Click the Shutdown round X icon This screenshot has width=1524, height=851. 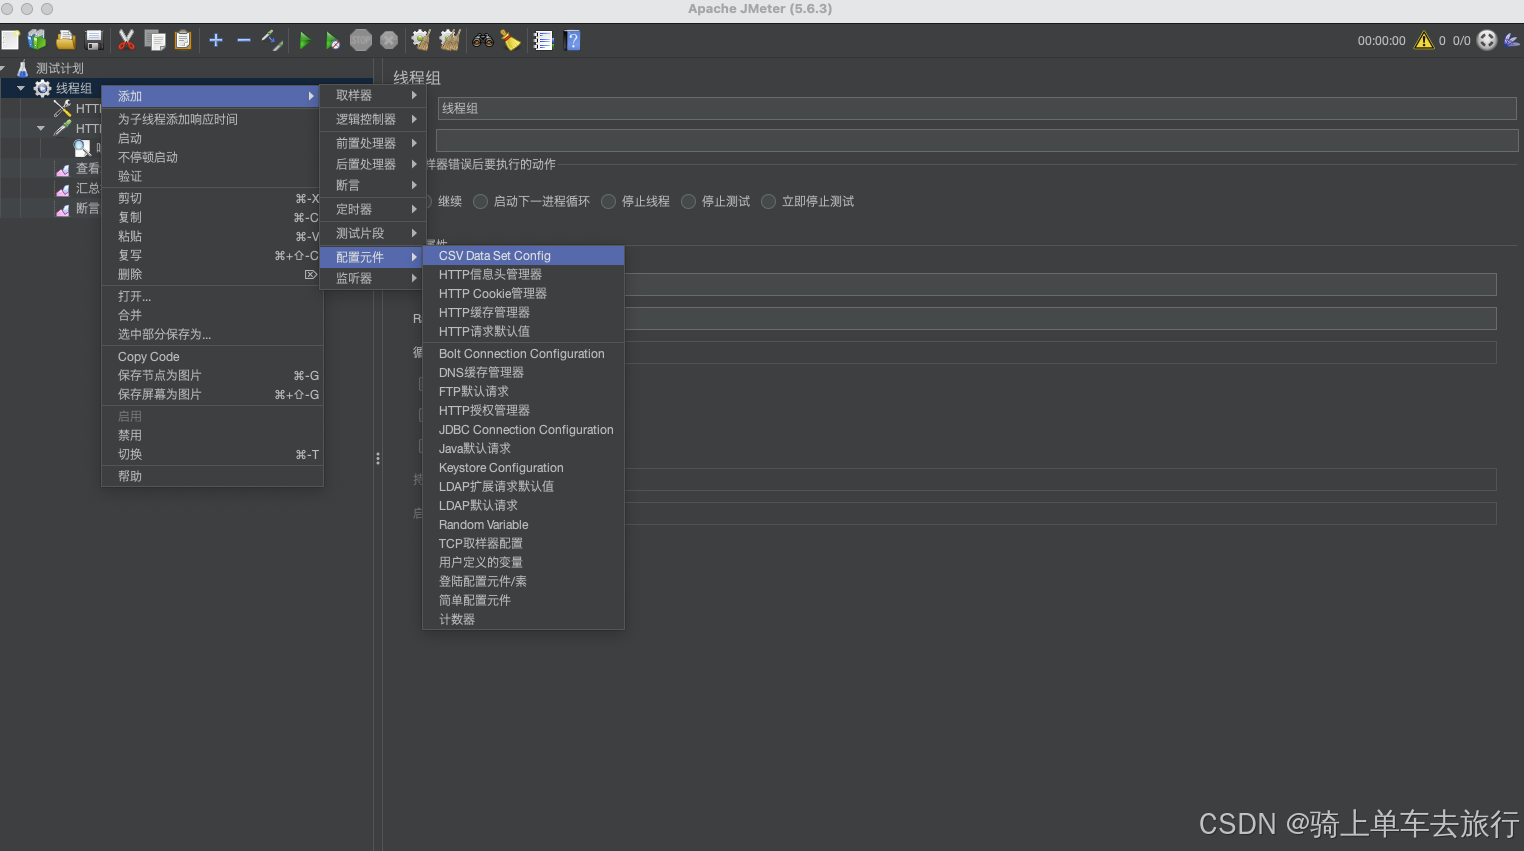click(x=389, y=40)
